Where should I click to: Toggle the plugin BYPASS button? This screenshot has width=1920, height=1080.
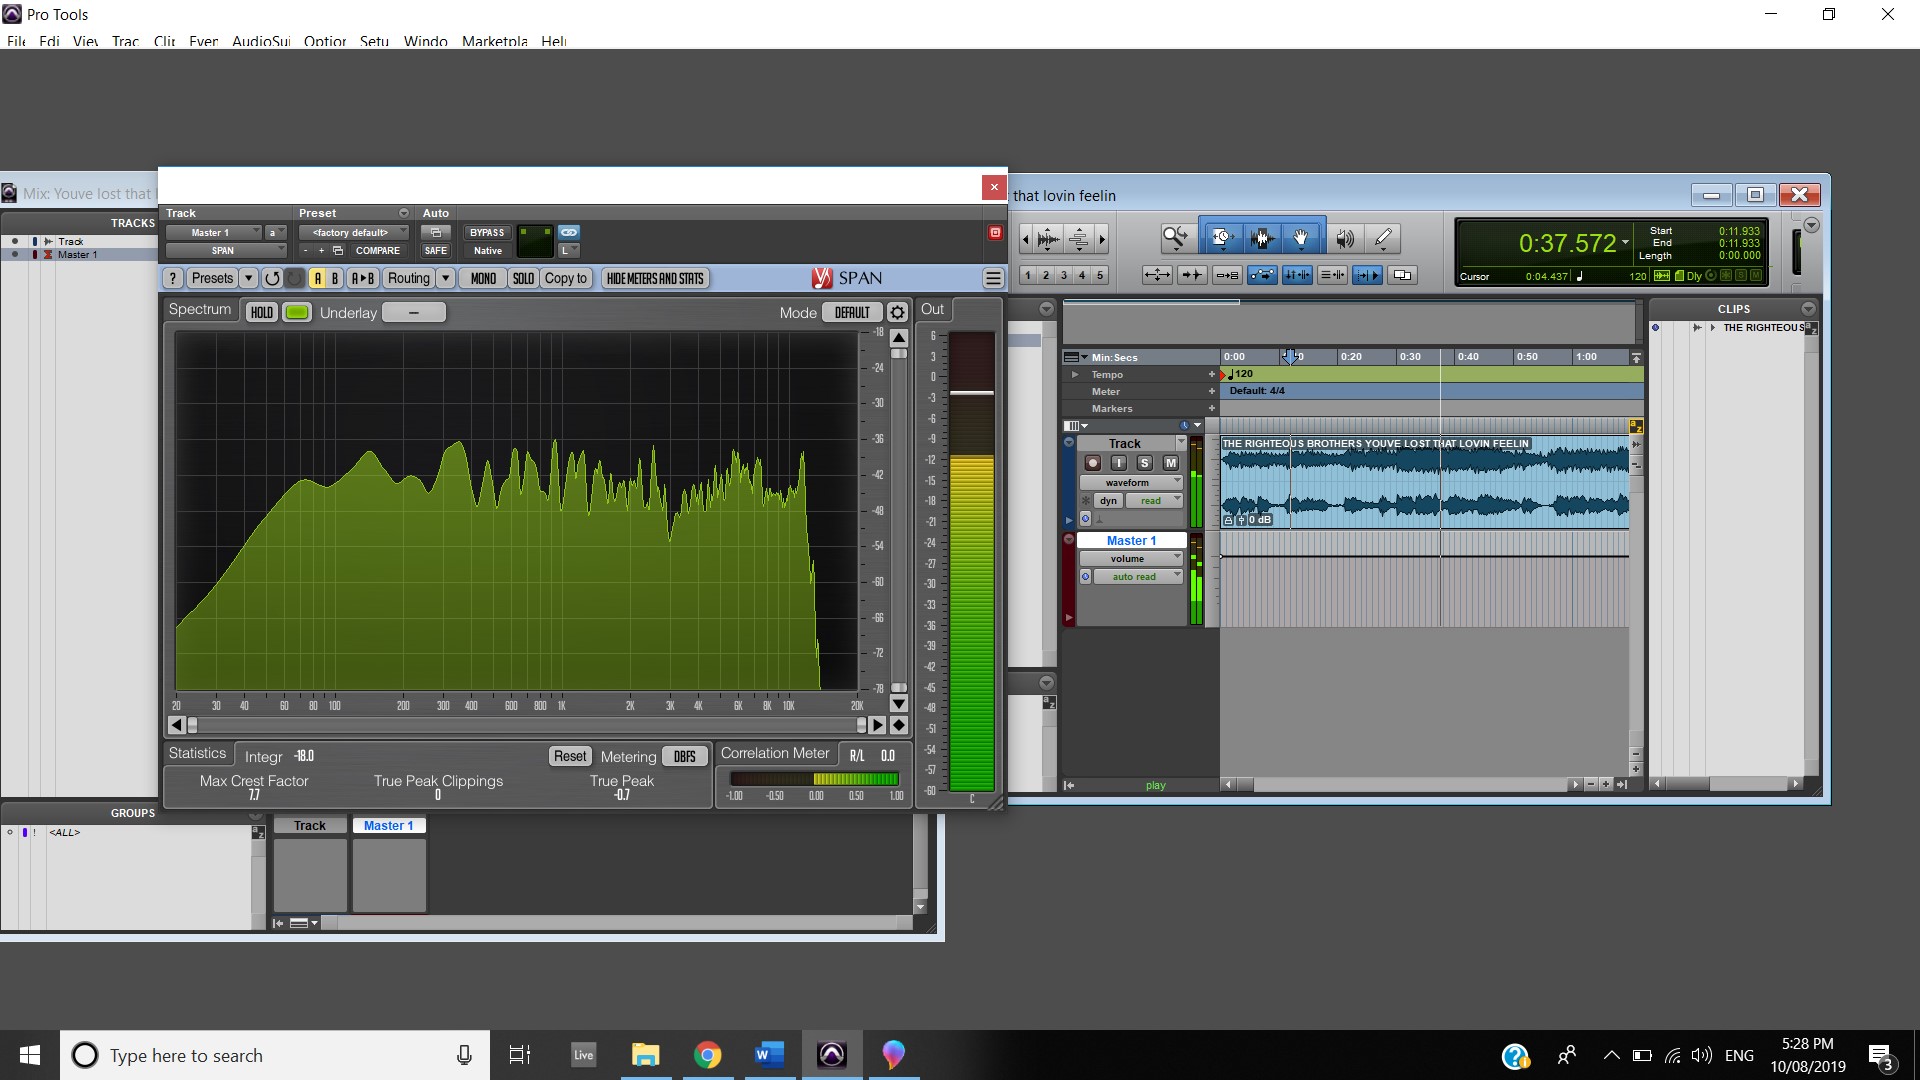click(487, 232)
